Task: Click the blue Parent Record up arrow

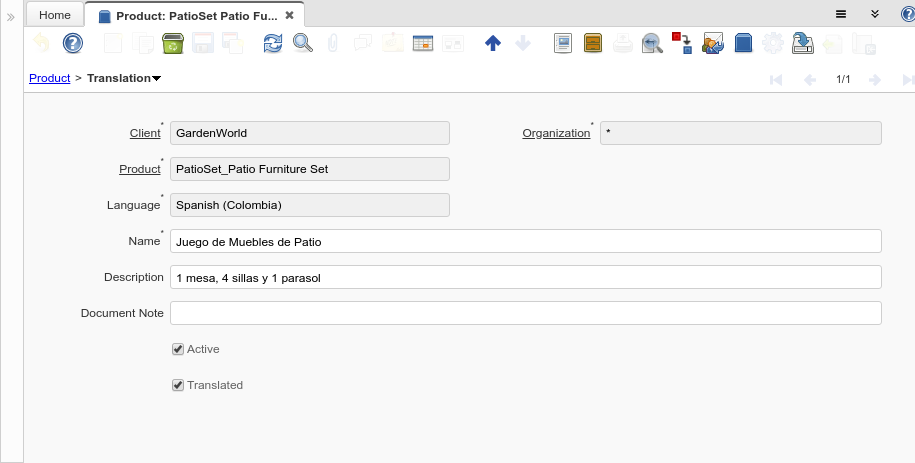Action: click(492, 43)
